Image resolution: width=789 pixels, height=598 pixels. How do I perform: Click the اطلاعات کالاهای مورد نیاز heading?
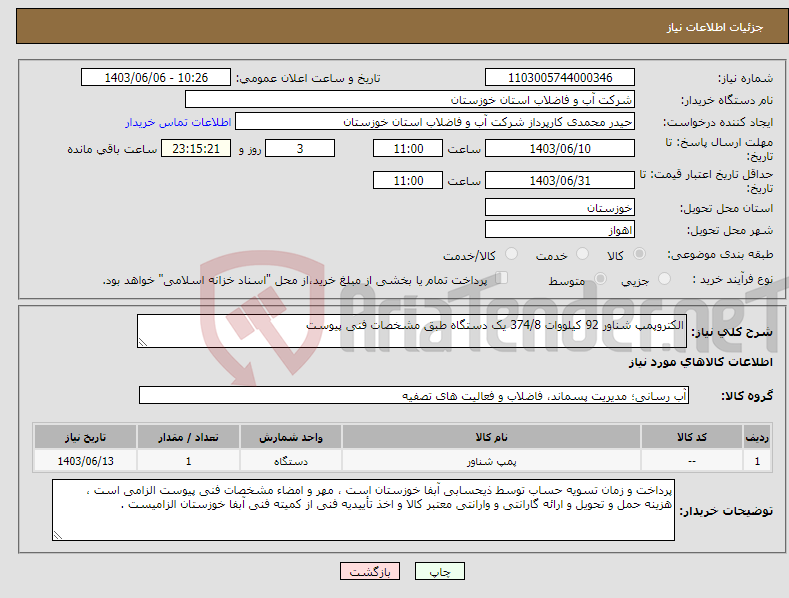[700, 362]
